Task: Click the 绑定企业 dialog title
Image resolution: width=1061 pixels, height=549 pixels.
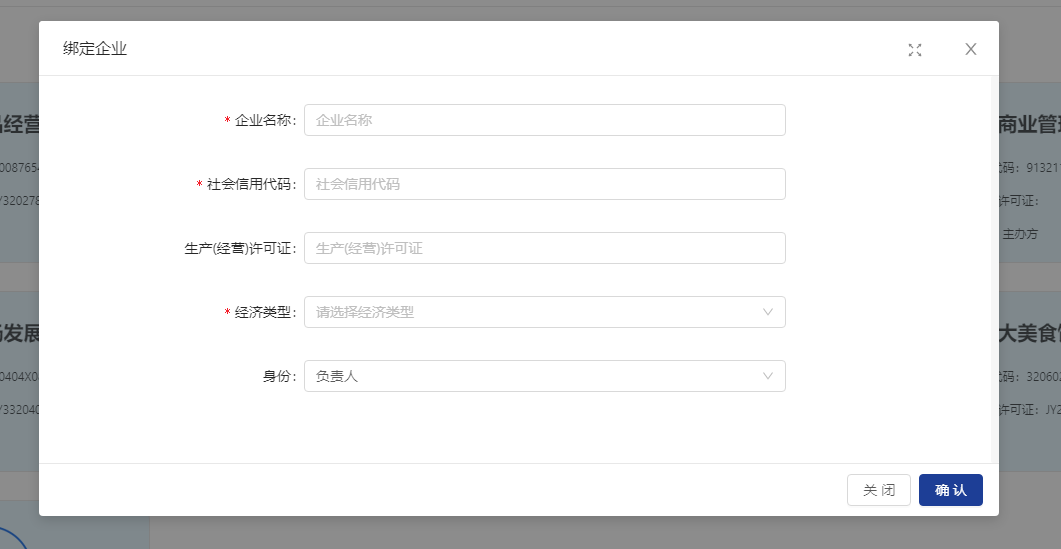Action: point(95,49)
